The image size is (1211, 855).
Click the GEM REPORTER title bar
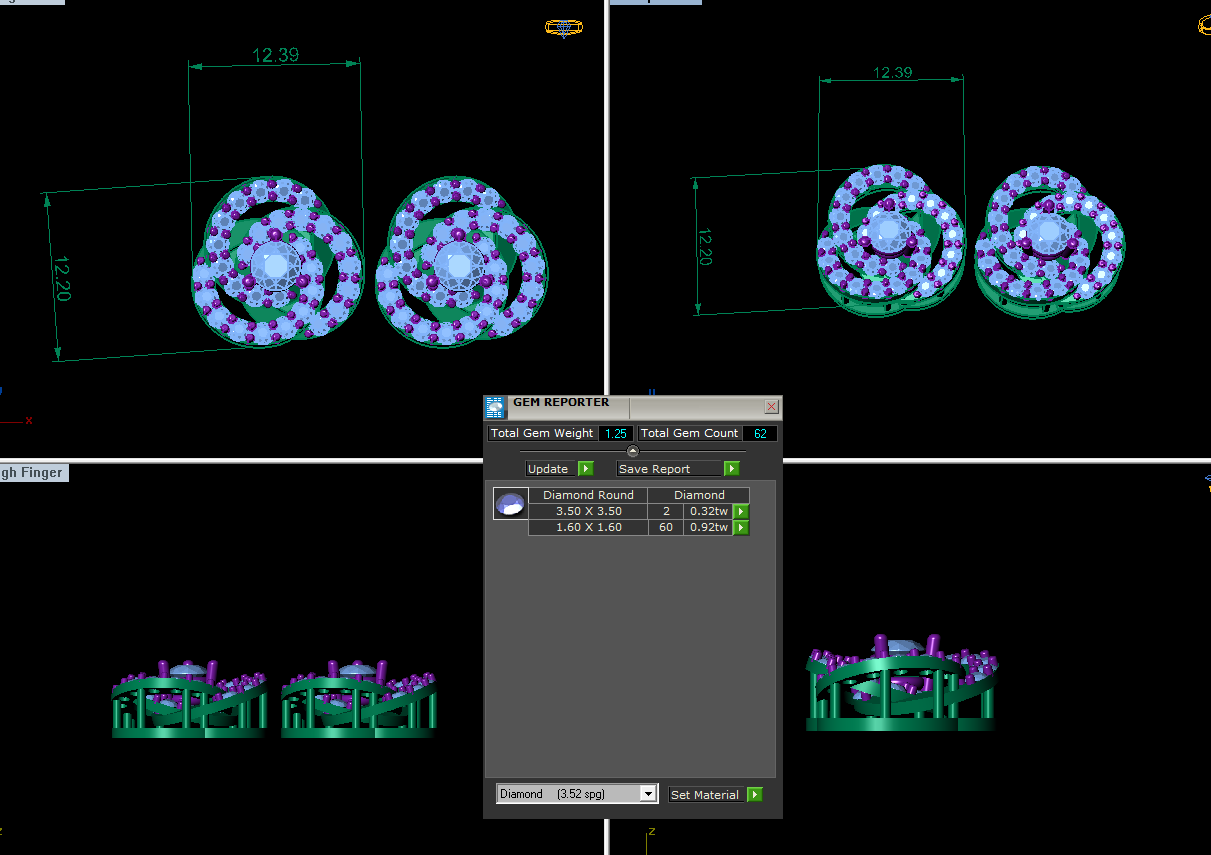pyautogui.click(x=633, y=407)
